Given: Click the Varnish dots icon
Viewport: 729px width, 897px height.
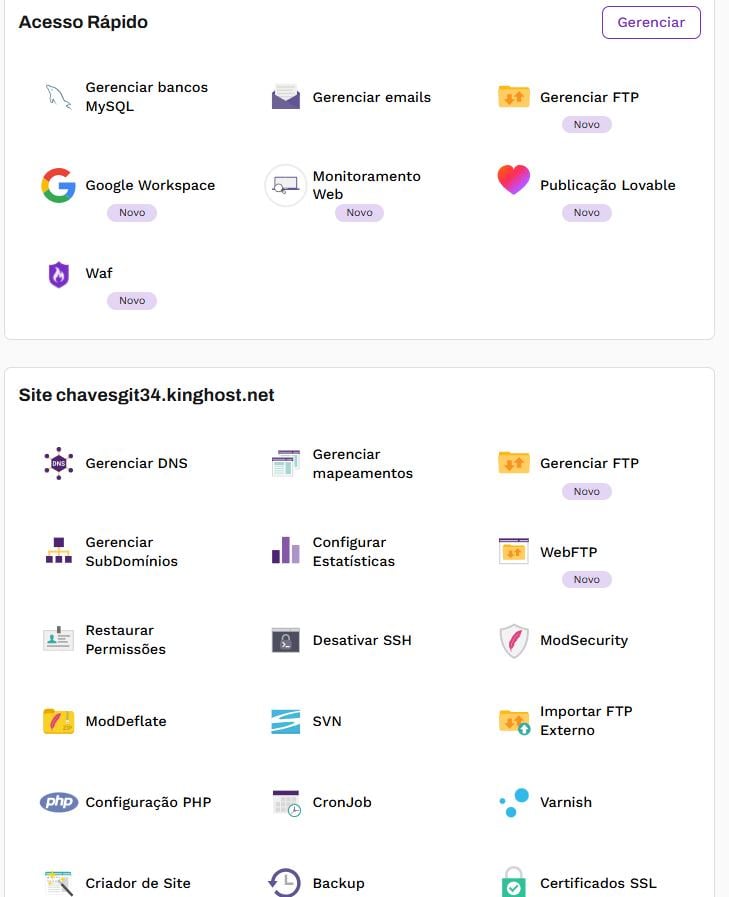Looking at the screenshot, I should [x=514, y=802].
